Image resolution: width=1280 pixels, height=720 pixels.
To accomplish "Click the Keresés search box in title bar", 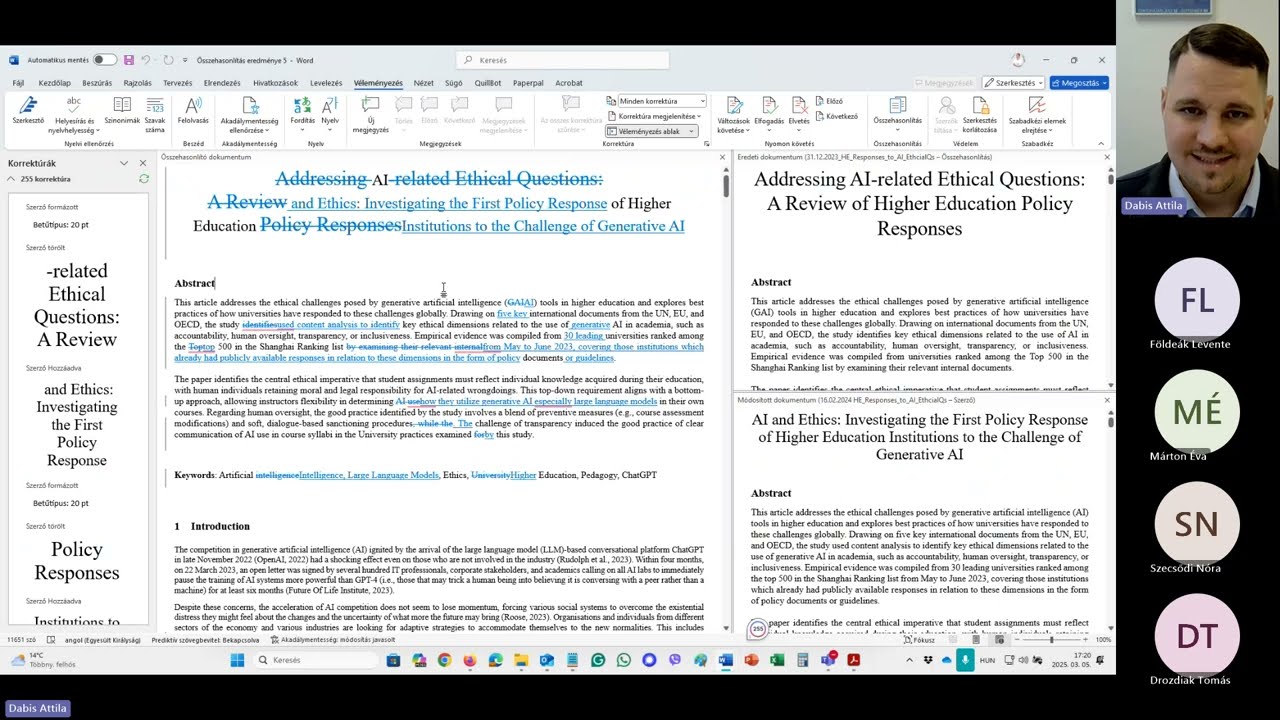I will pos(563,60).
